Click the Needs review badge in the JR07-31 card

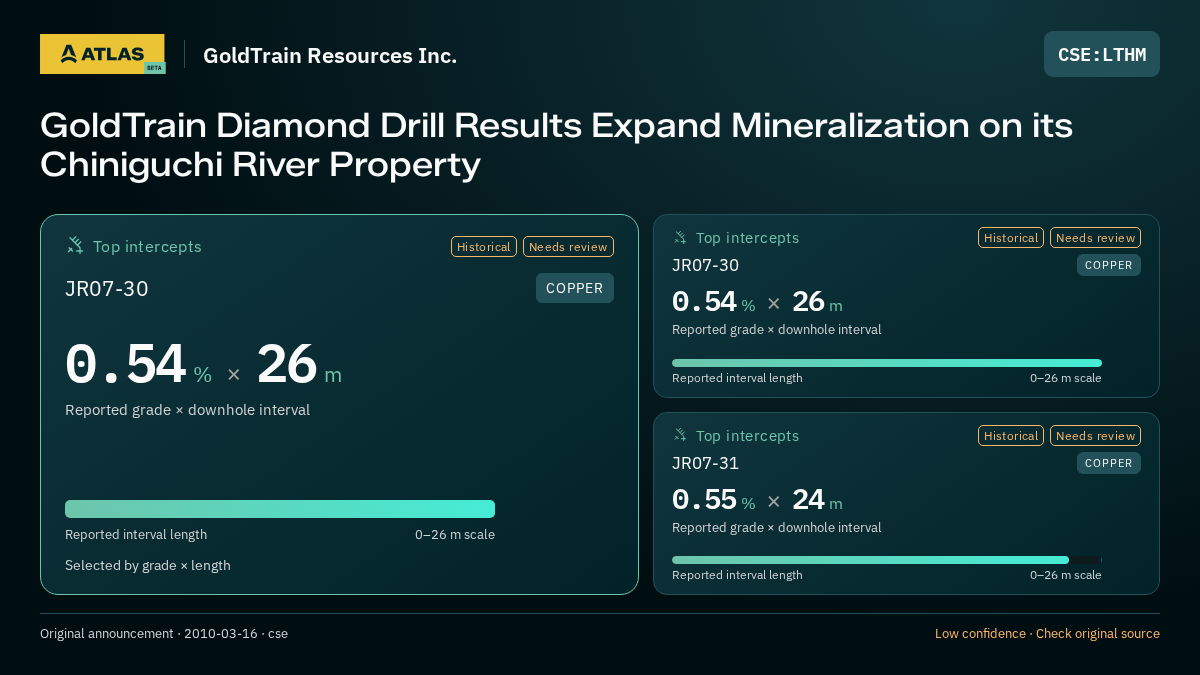[x=1095, y=435]
